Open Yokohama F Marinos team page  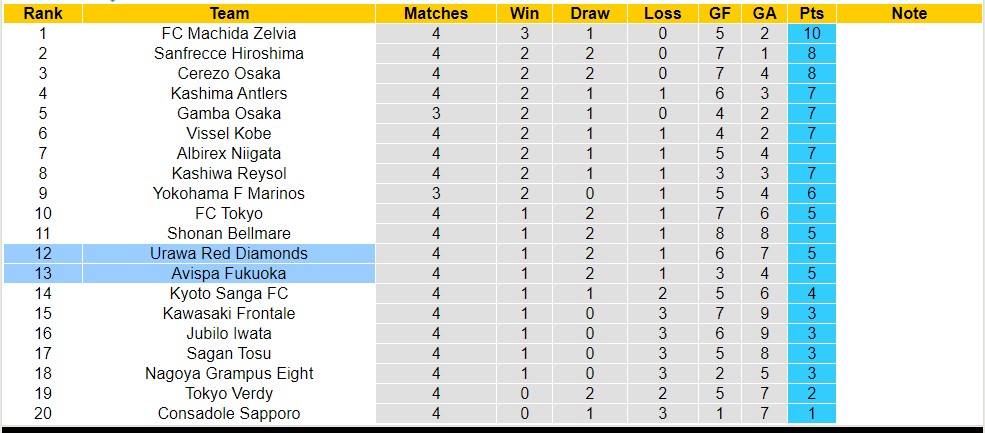coord(229,193)
